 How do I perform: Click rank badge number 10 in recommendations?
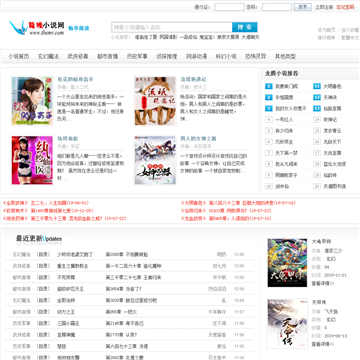[x=269, y=186]
